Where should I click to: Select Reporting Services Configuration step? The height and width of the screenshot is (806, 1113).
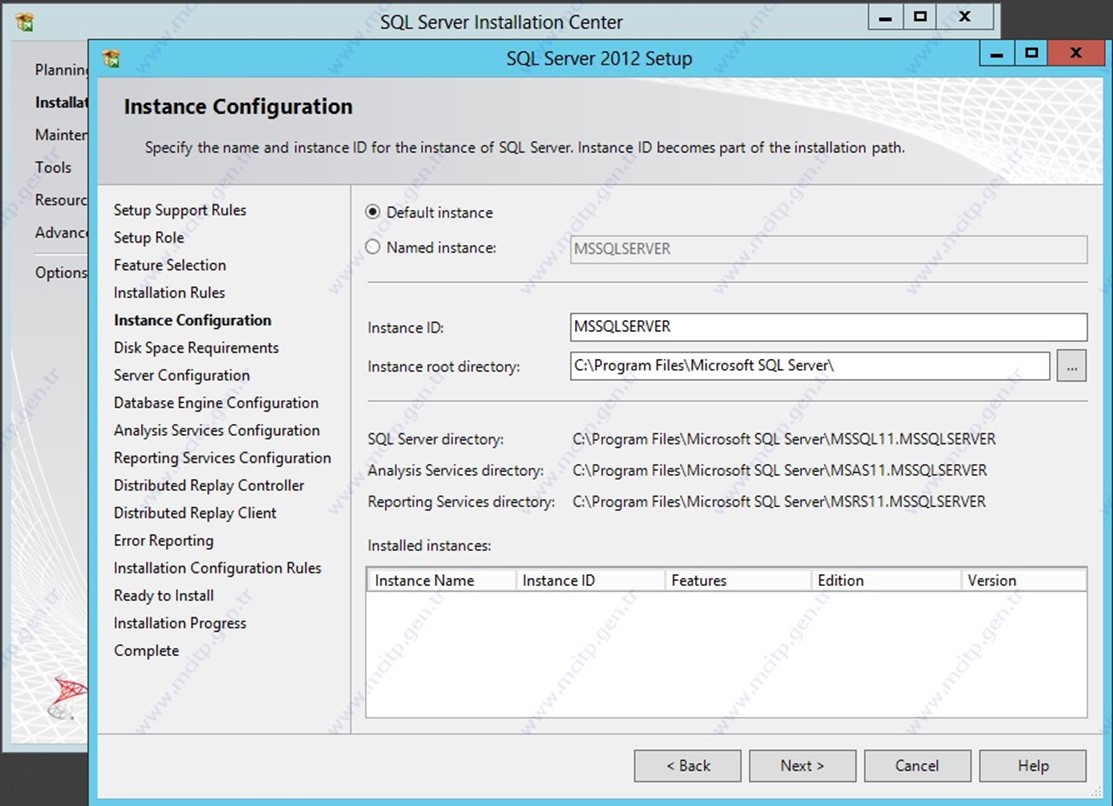click(222, 458)
